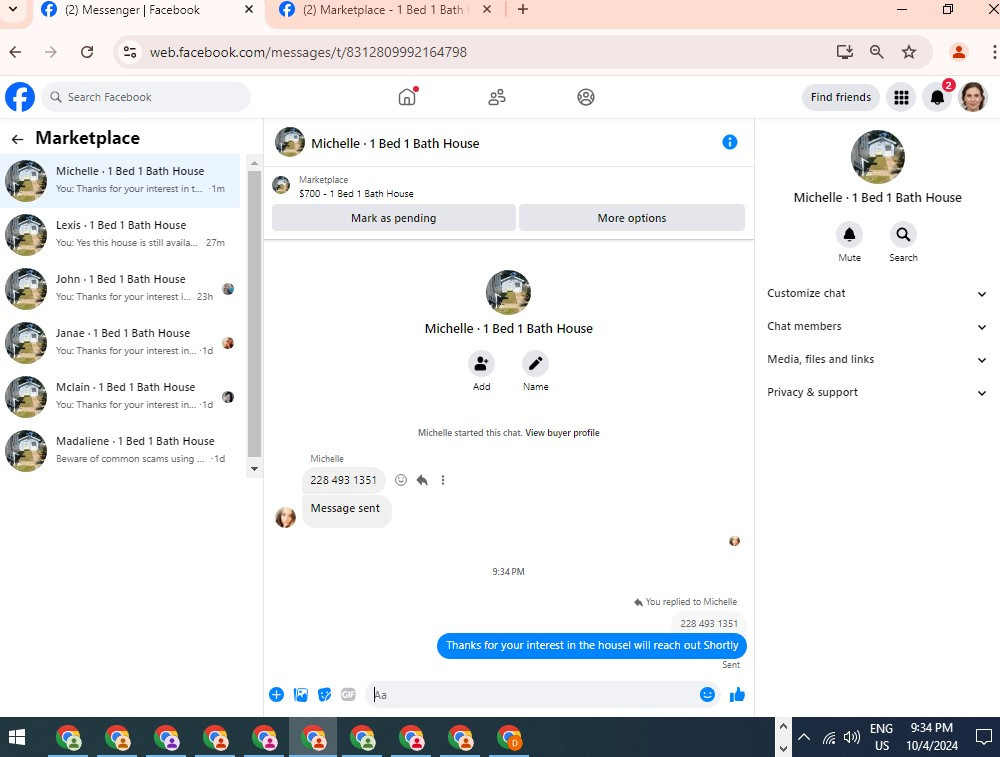
Task: Choose a sticker in the composer
Action: click(325, 695)
